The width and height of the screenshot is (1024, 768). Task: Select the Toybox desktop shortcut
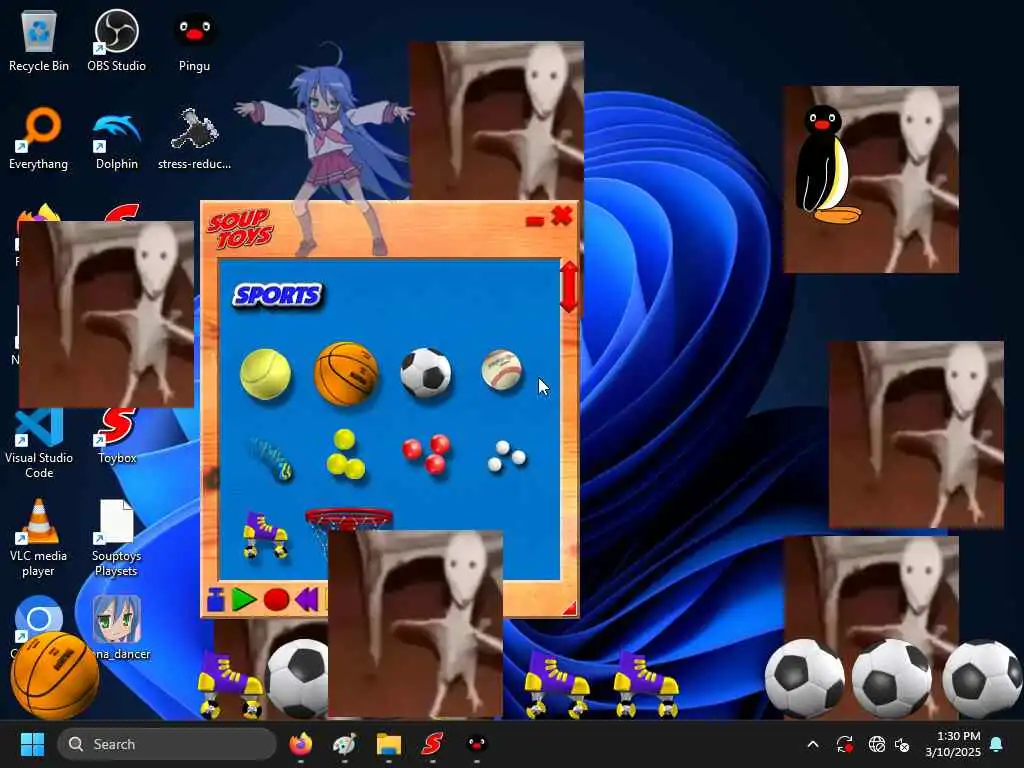pos(118,436)
